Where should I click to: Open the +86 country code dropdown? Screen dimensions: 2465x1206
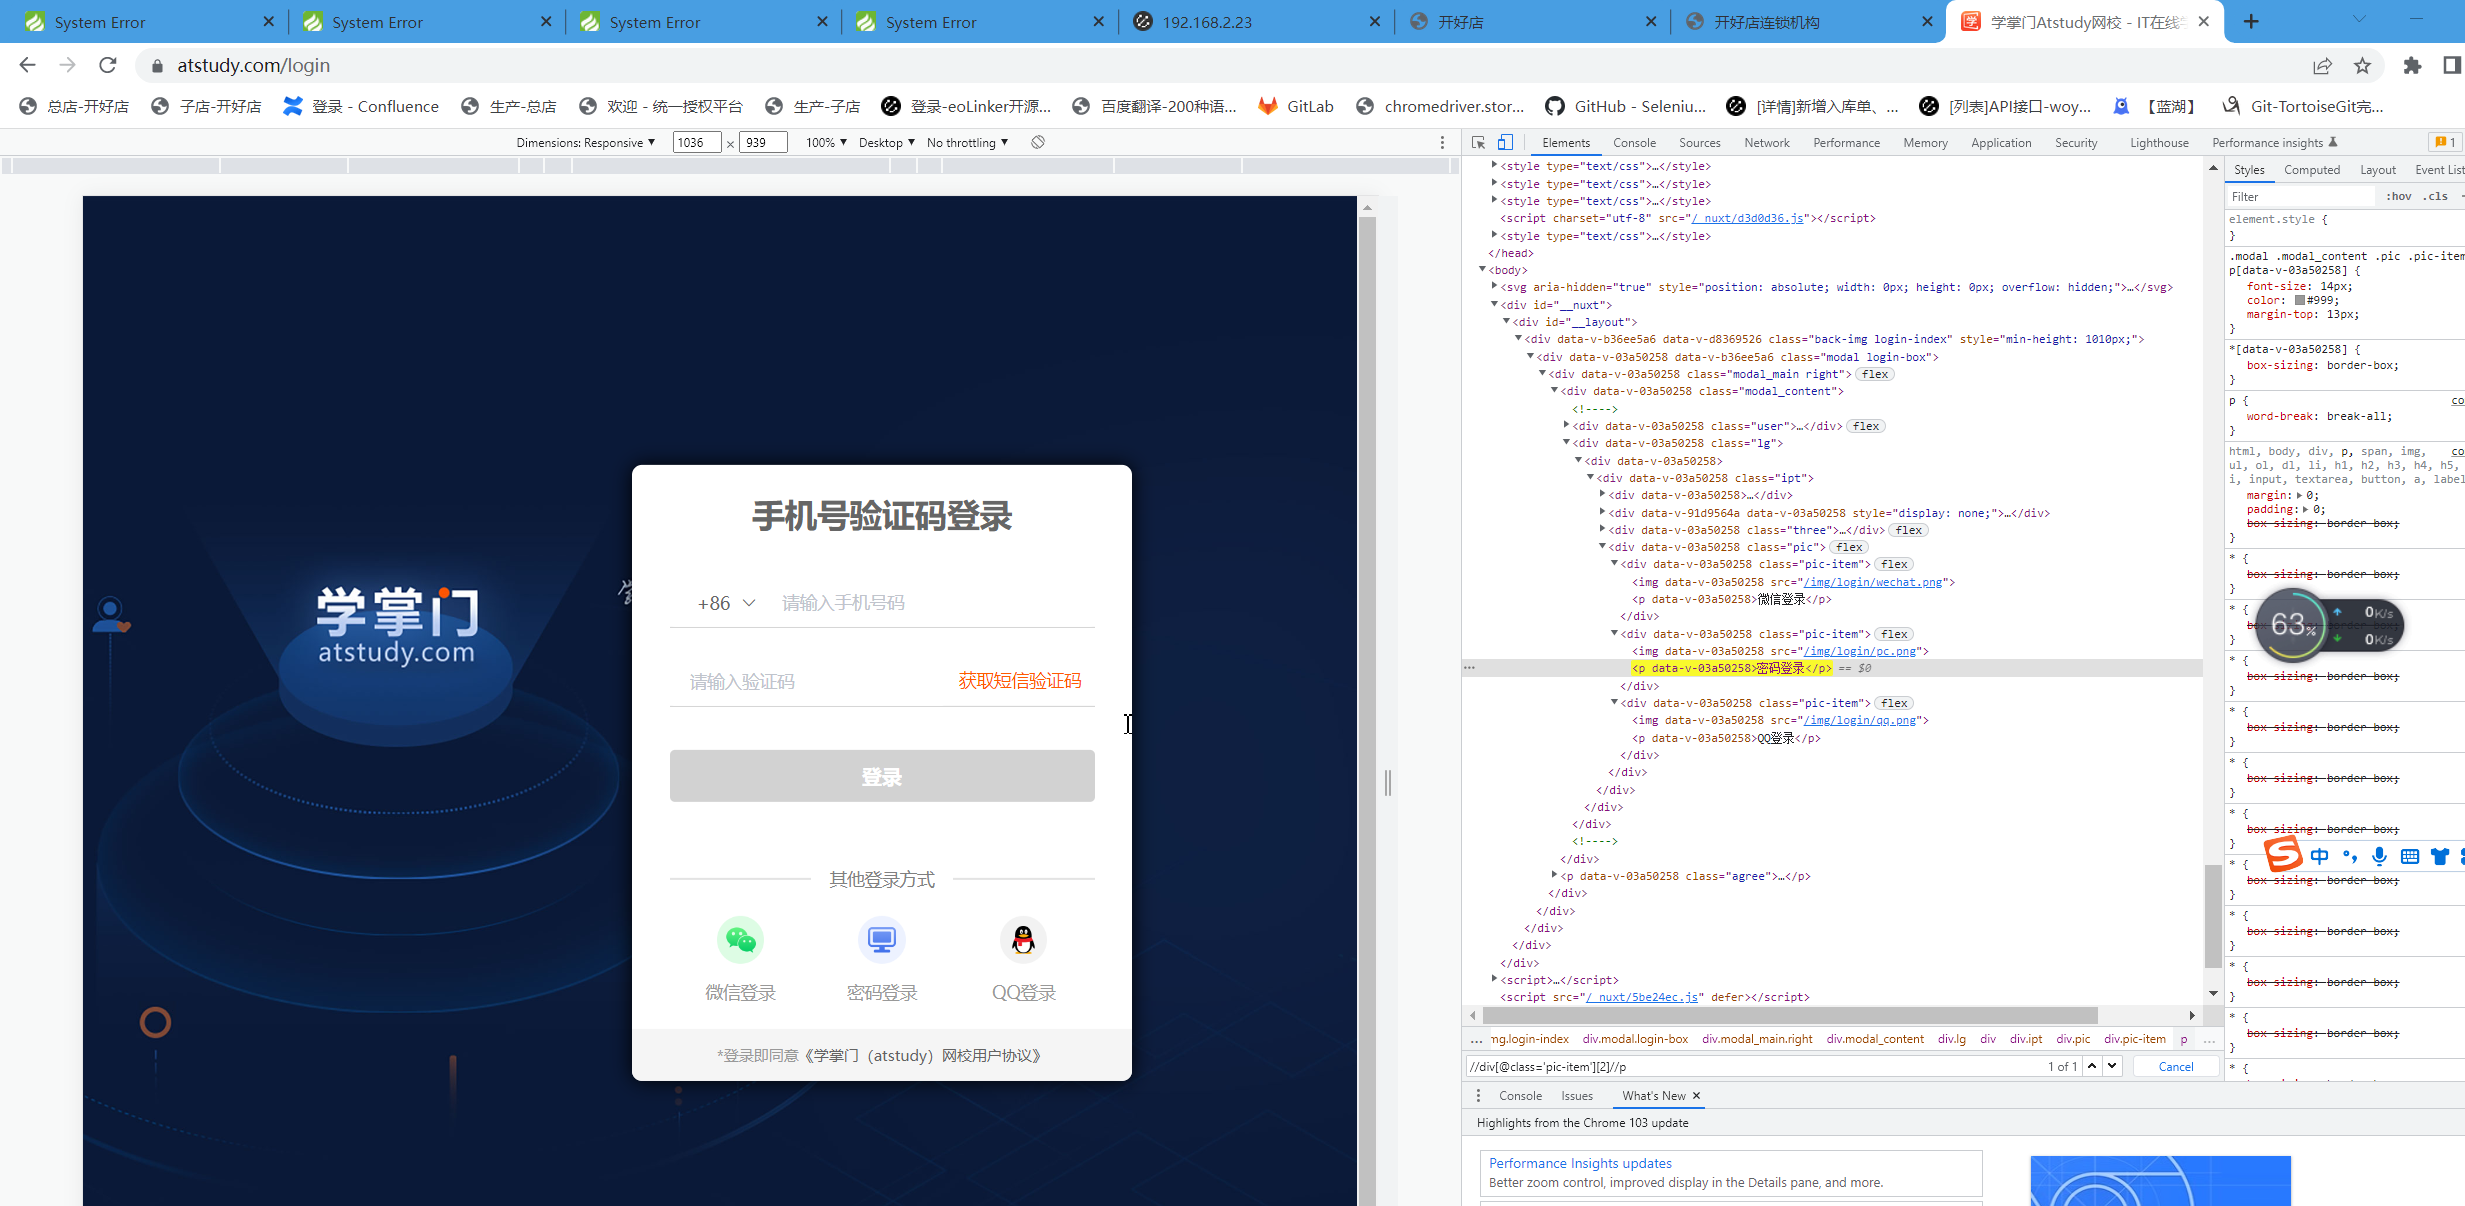[726, 603]
